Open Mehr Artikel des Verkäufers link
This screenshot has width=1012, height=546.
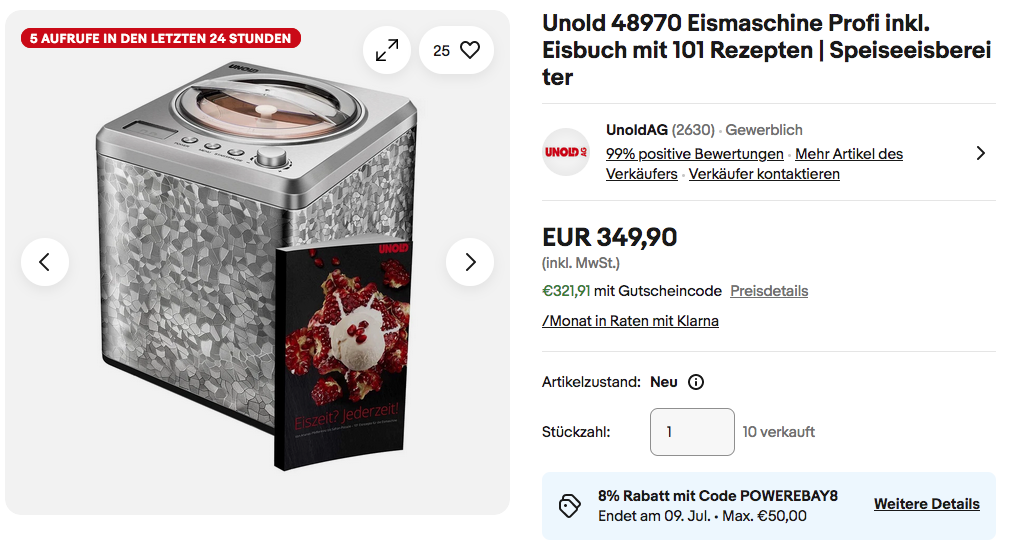754,164
